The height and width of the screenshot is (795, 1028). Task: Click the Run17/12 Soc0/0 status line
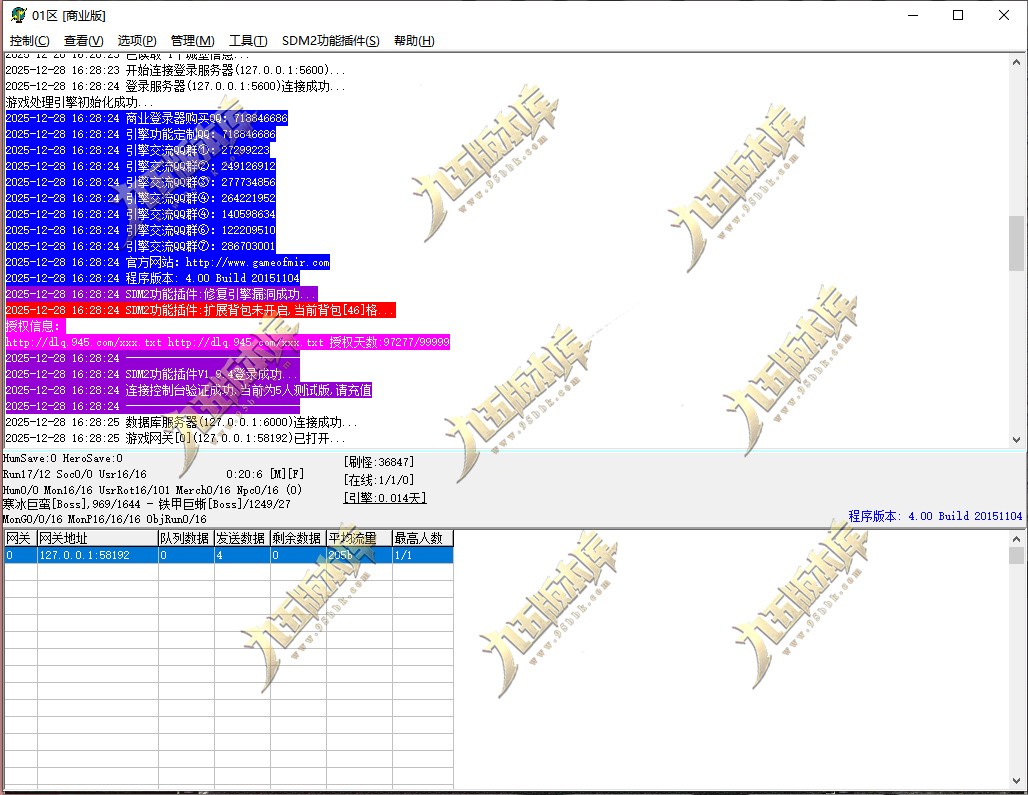tap(75, 474)
